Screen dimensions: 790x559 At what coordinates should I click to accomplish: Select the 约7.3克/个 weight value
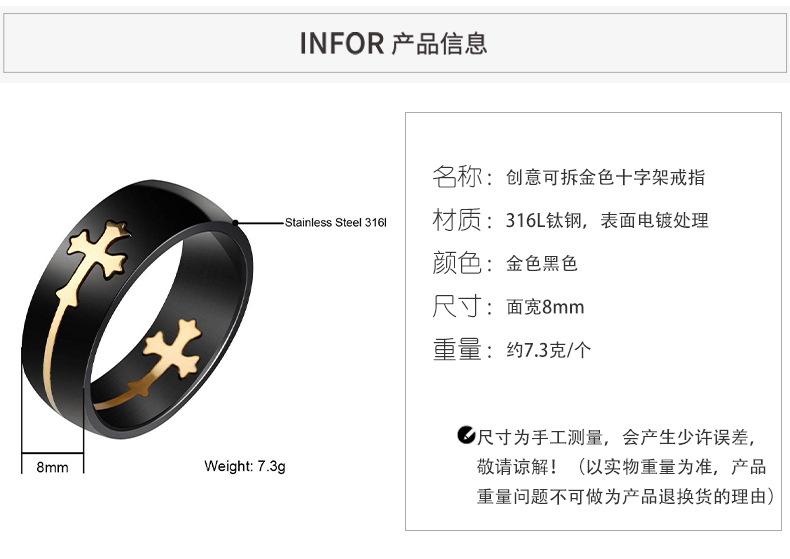pyautogui.click(x=548, y=350)
